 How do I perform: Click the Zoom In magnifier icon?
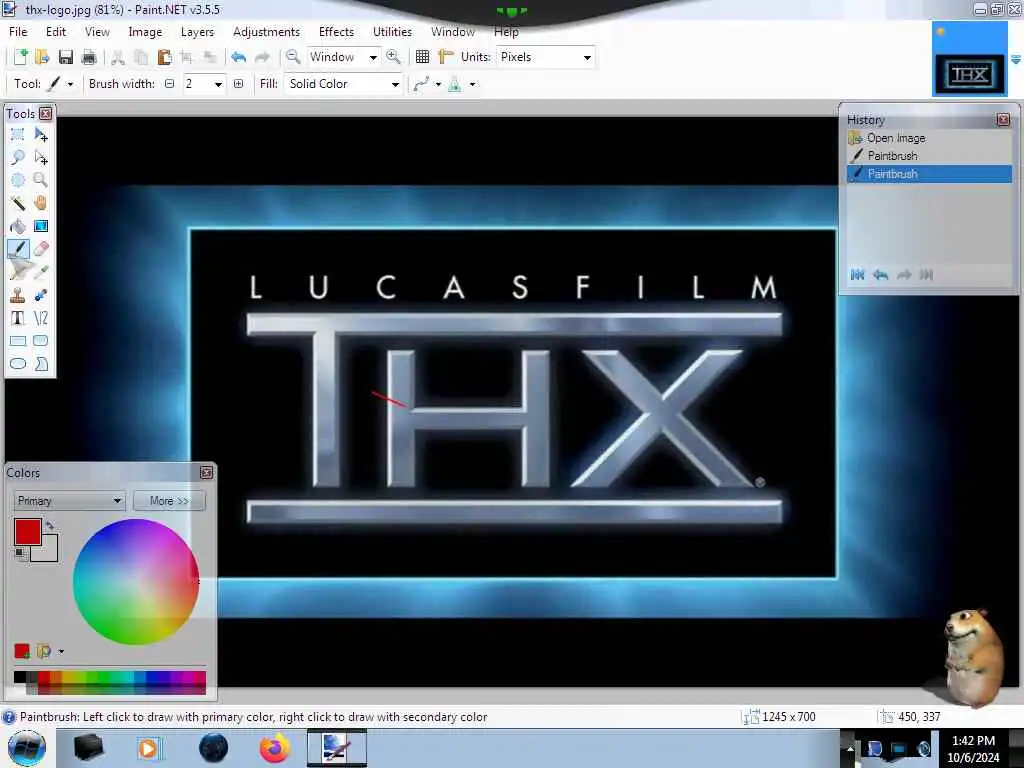click(x=393, y=57)
